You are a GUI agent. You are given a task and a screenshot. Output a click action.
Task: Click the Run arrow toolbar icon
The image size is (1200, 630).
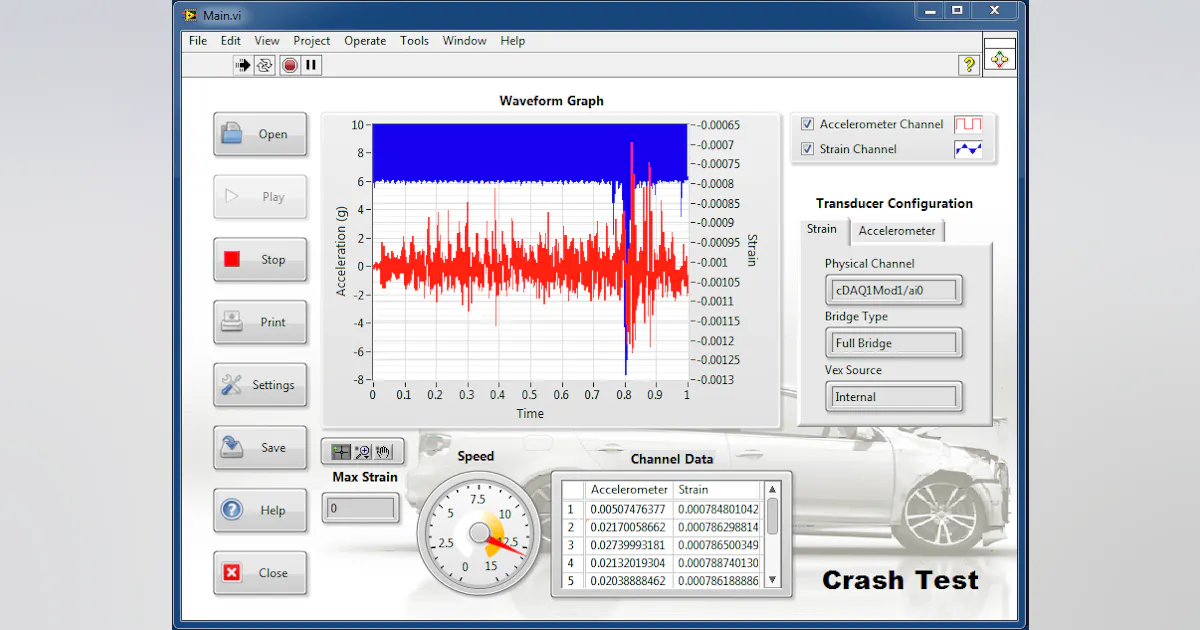[242, 65]
